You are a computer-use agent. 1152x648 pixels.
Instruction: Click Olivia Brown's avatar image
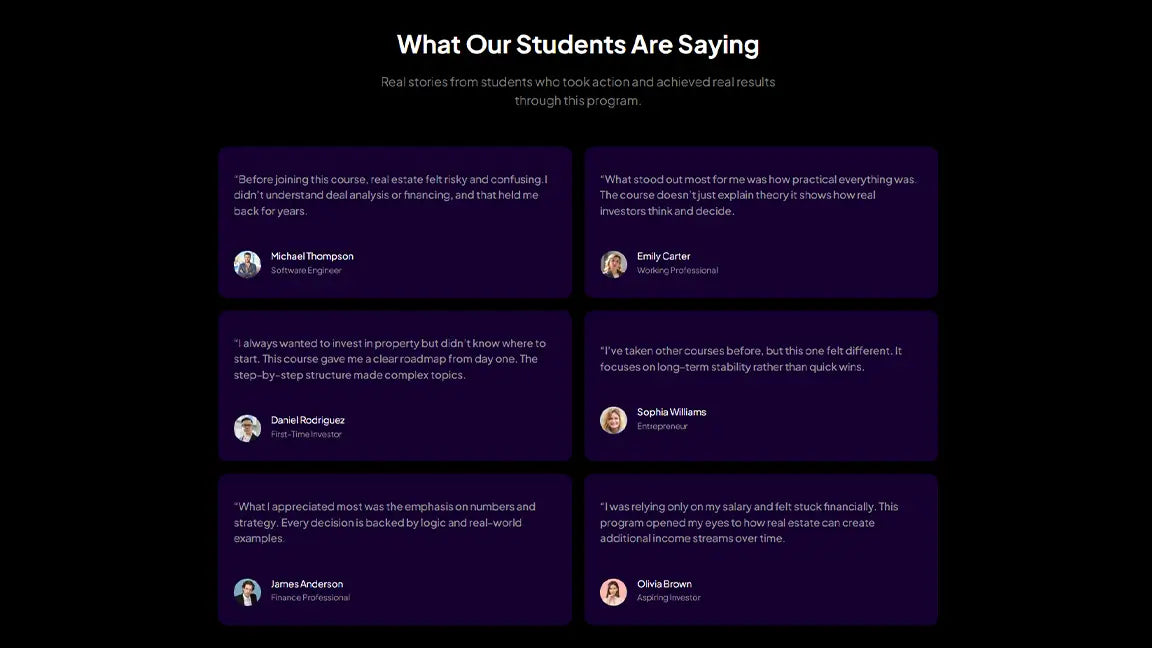[x=613, y=591]
